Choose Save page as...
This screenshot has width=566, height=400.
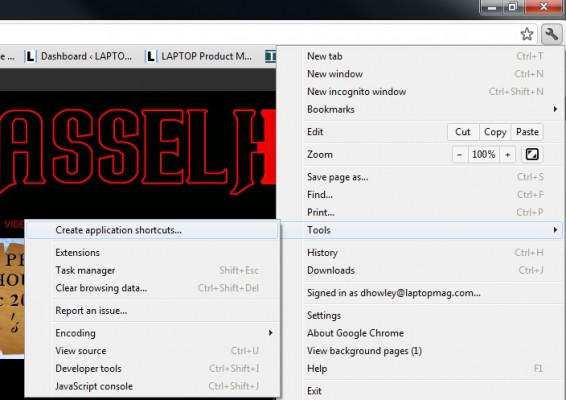point(419,177)
